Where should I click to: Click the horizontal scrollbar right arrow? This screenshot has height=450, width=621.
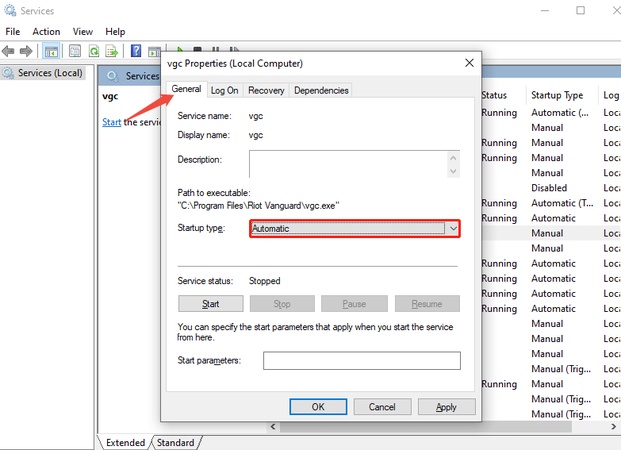tap(613, 427)
